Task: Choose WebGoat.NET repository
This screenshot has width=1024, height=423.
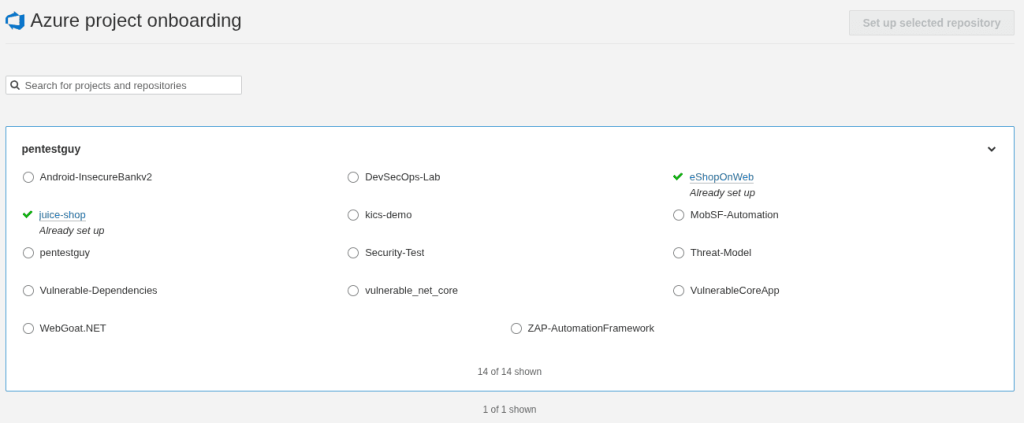Action: coord(28,328)
